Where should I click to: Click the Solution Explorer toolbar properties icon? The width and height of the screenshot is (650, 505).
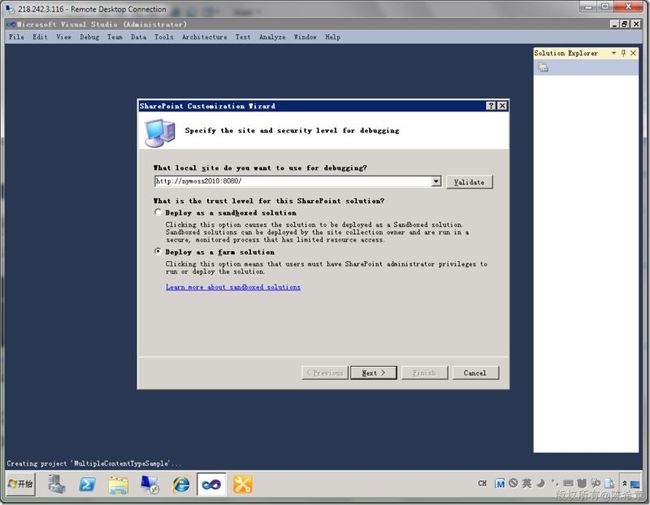pos(543,67)
